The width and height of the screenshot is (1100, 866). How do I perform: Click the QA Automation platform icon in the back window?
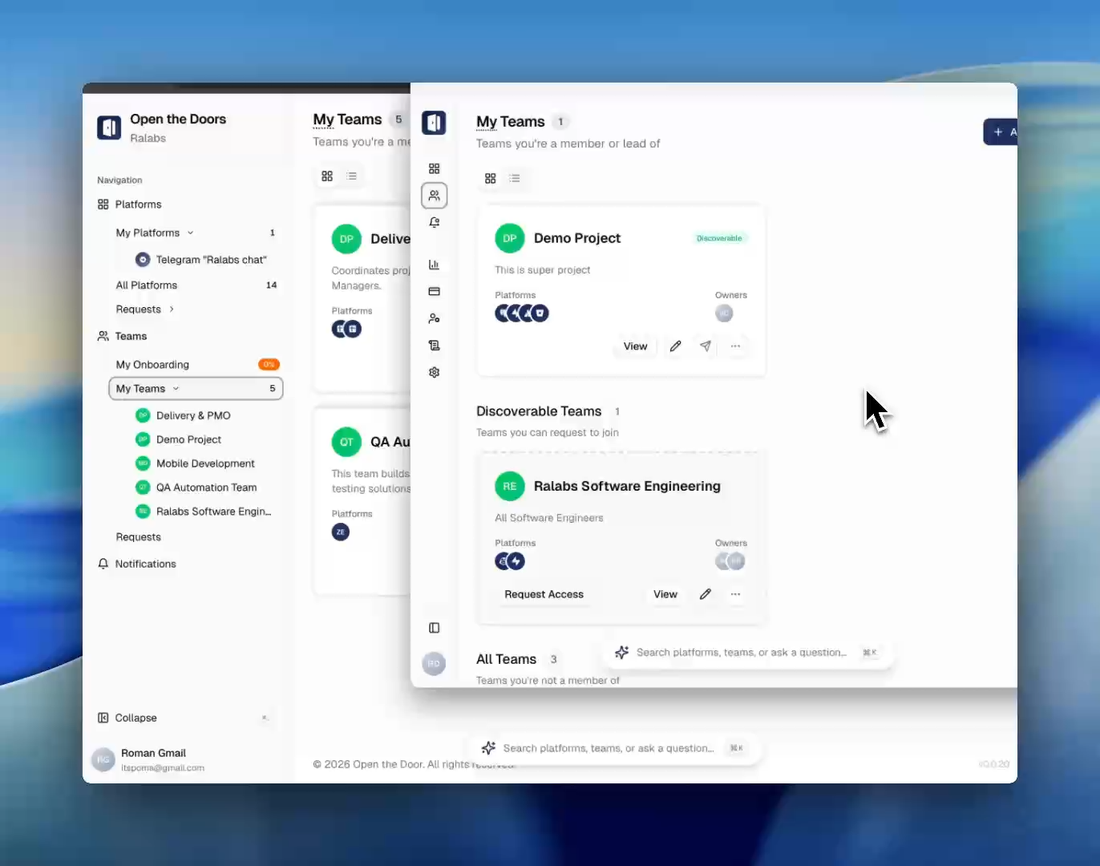[340, 532]
